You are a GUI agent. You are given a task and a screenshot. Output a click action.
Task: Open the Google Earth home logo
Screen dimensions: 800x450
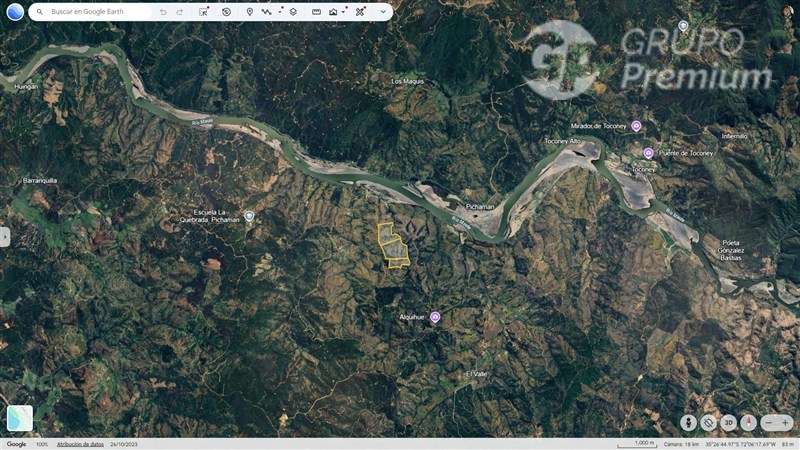[x=15, y=11]
